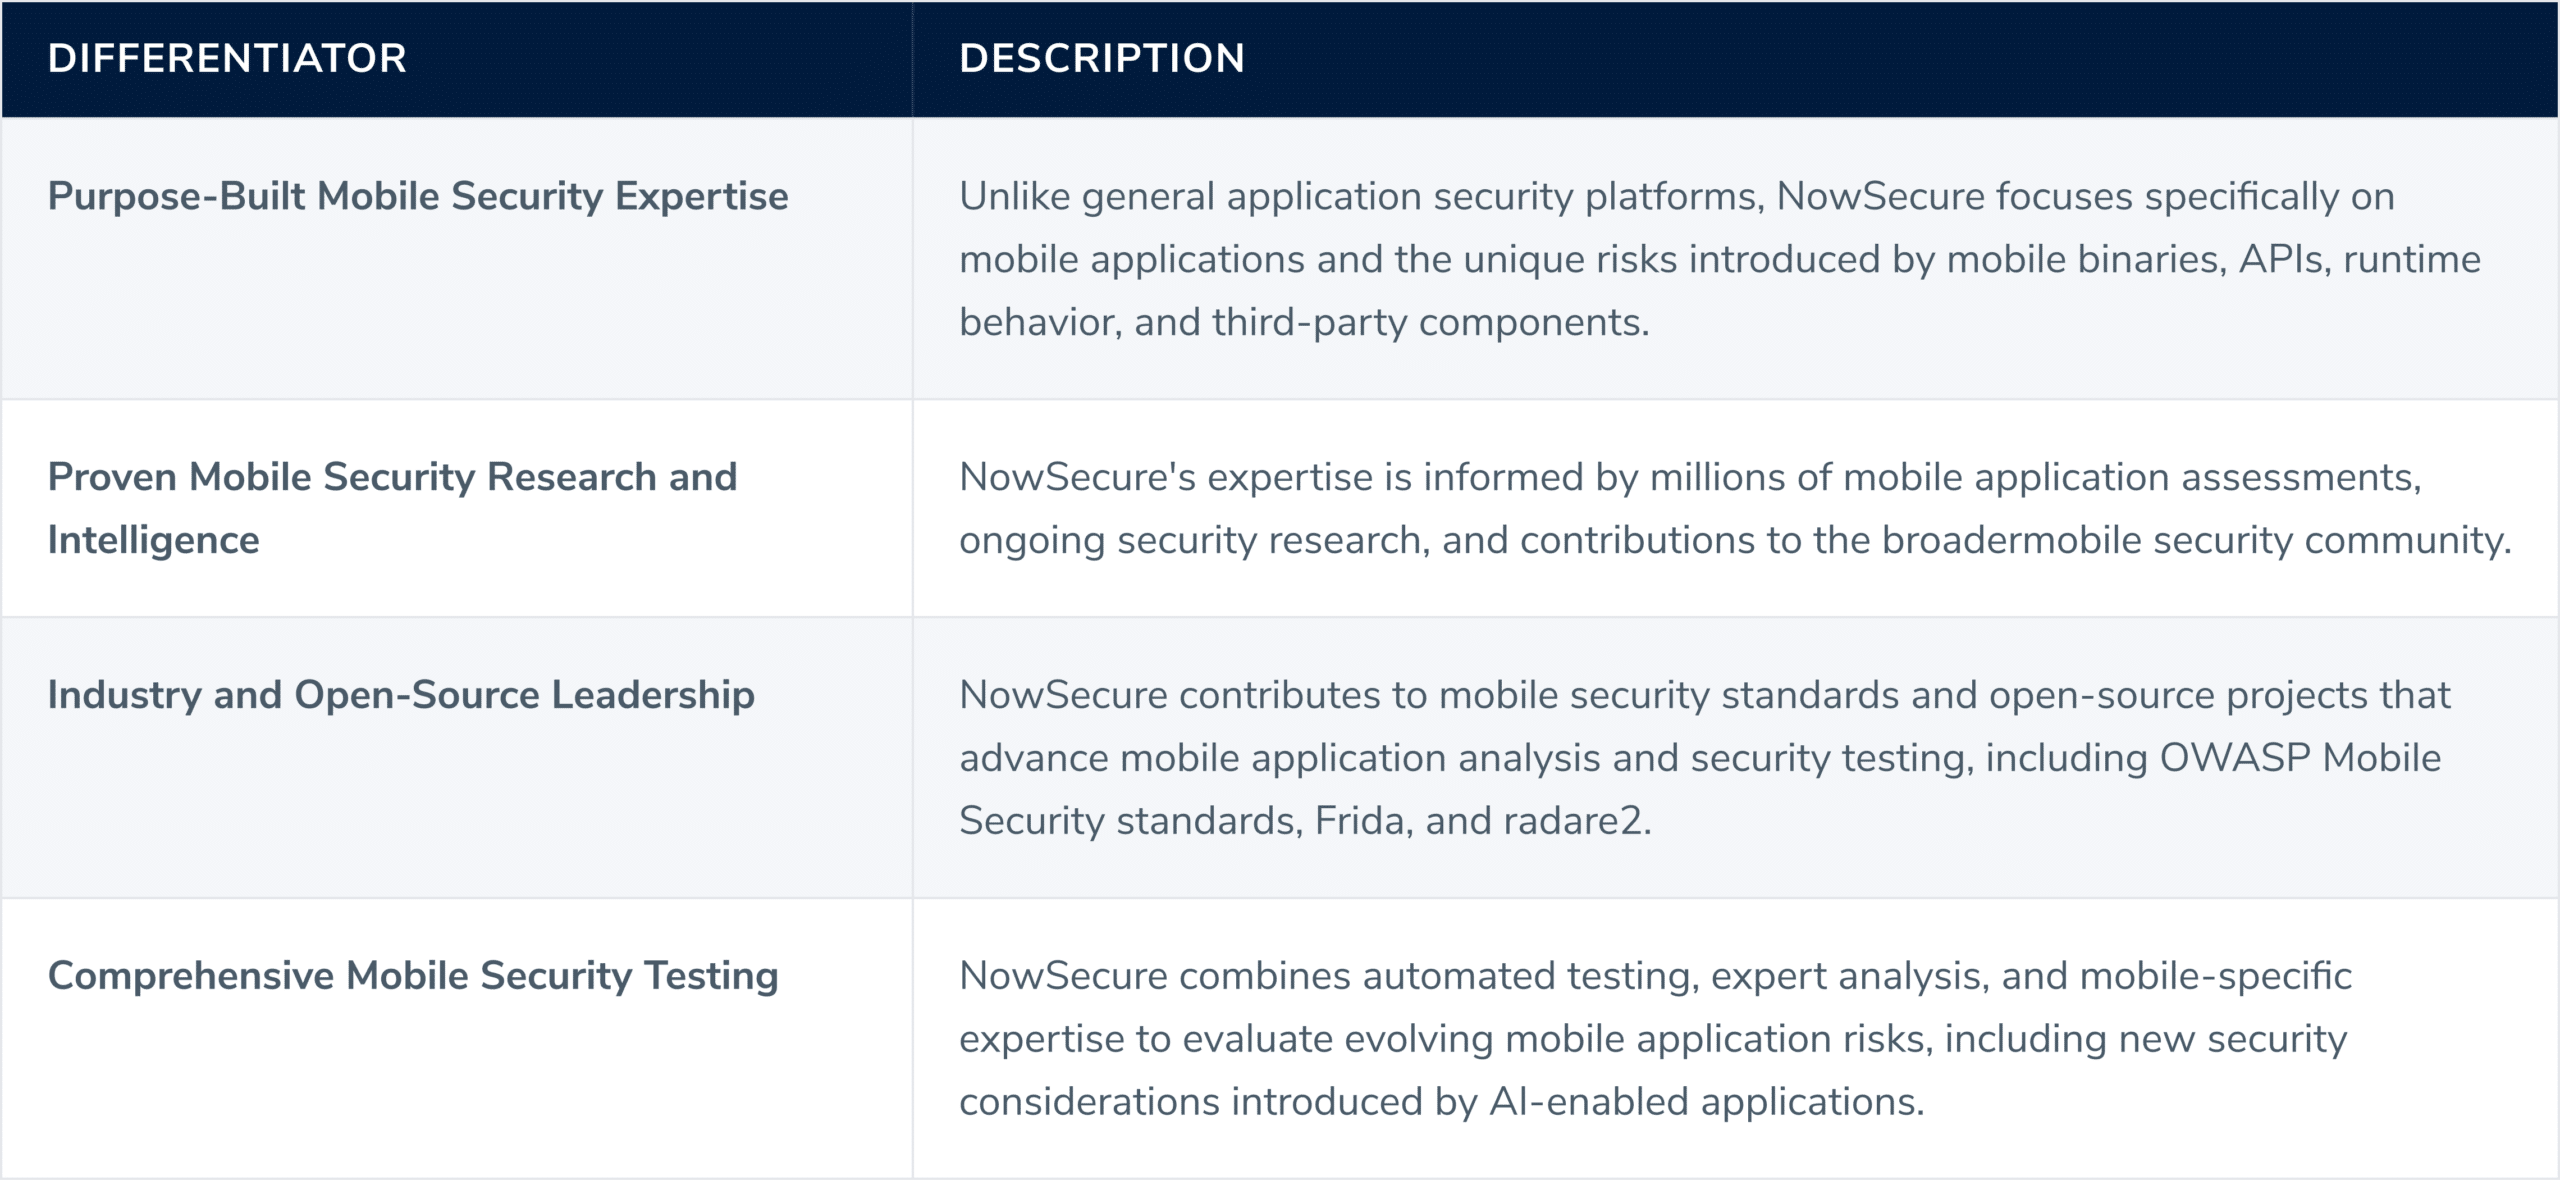The height and width of the screenshot is (1180, 2560).
Task: Click Comprehensive Mobile Security Testing heading
Action: point(413,976)
